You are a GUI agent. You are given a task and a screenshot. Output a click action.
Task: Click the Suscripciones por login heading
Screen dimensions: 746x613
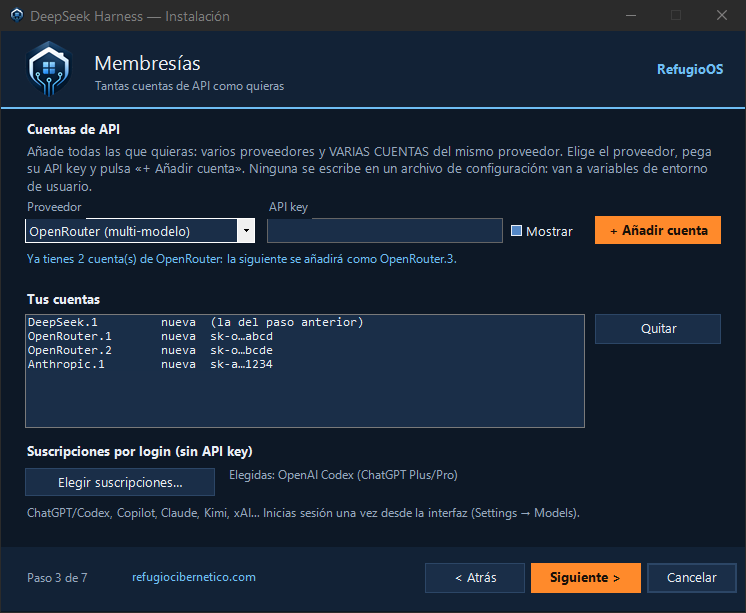tap(139, 451)
